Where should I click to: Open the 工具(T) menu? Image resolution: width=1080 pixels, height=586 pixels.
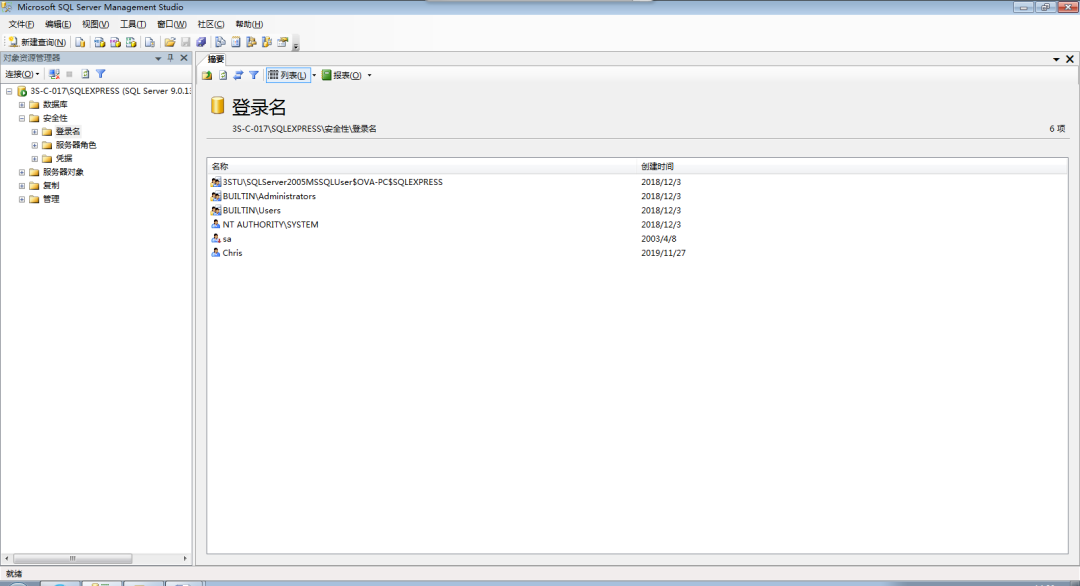tap(133, 24)
